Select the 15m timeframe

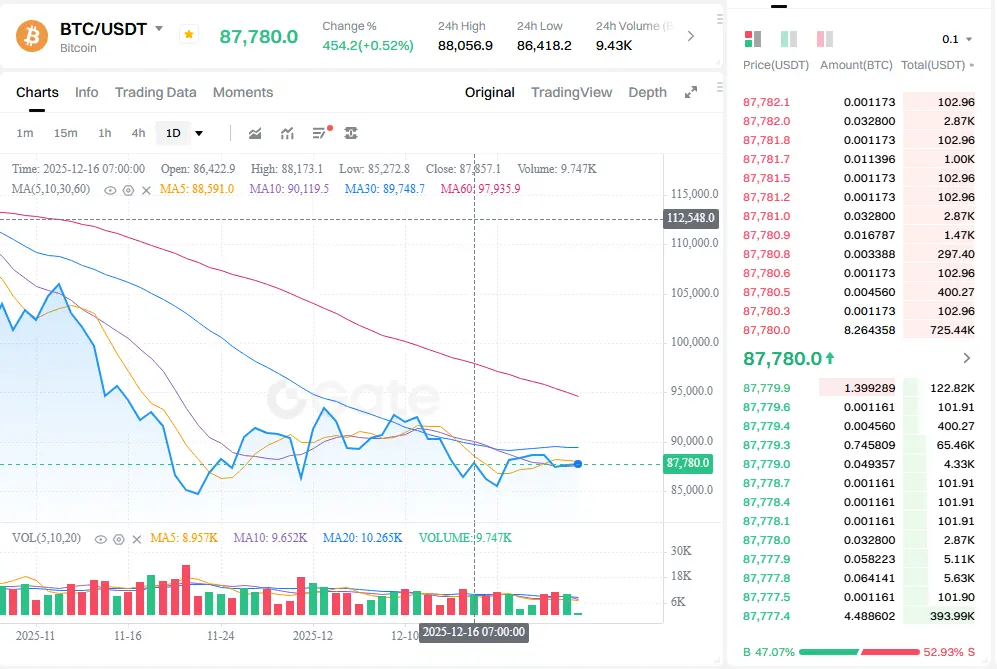tap(65, 133)
